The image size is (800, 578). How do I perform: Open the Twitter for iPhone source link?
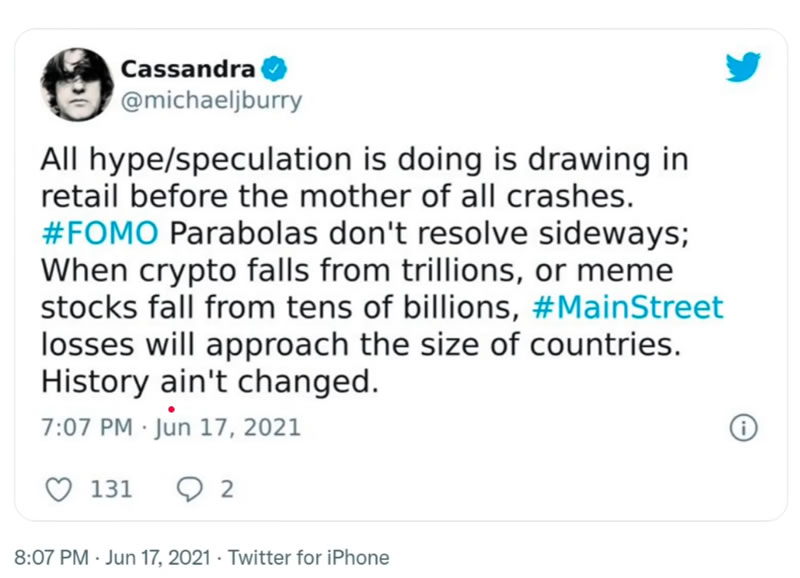pos(309,557)
